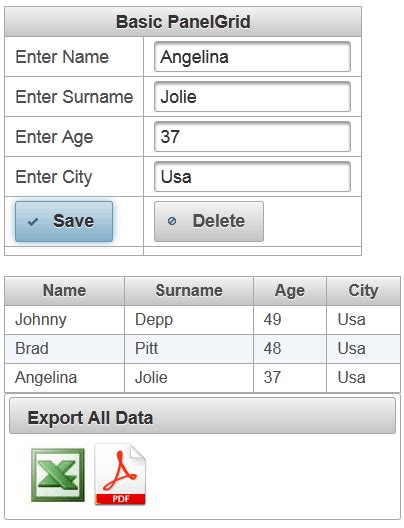The image size is (404, 528).
Task: Focus the Enter Name input field
Action: 252,57
